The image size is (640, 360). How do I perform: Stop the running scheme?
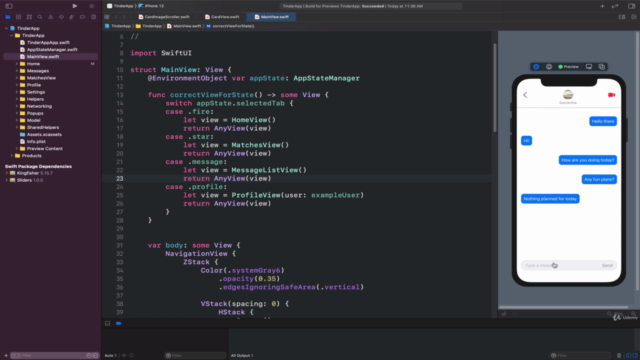[x=91, y=6]
